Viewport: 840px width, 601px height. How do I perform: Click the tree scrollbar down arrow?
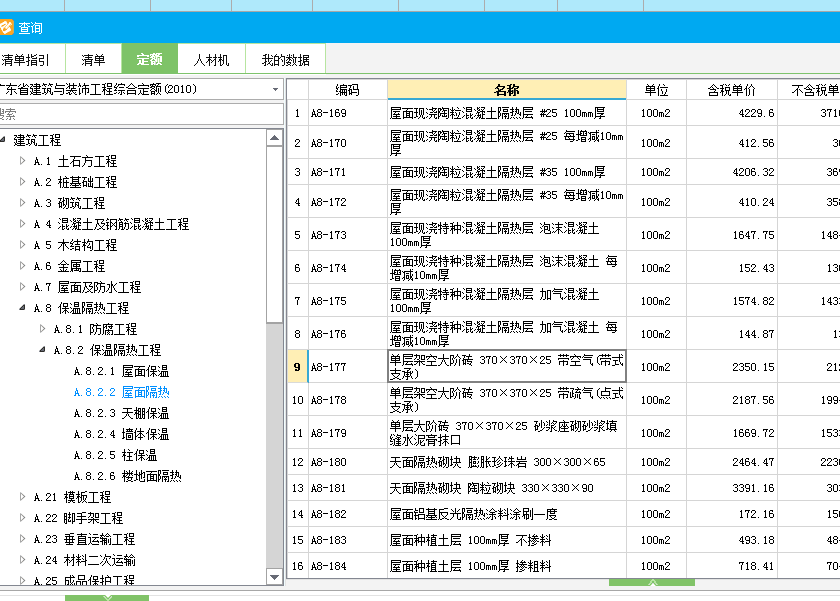click(274, 577)
